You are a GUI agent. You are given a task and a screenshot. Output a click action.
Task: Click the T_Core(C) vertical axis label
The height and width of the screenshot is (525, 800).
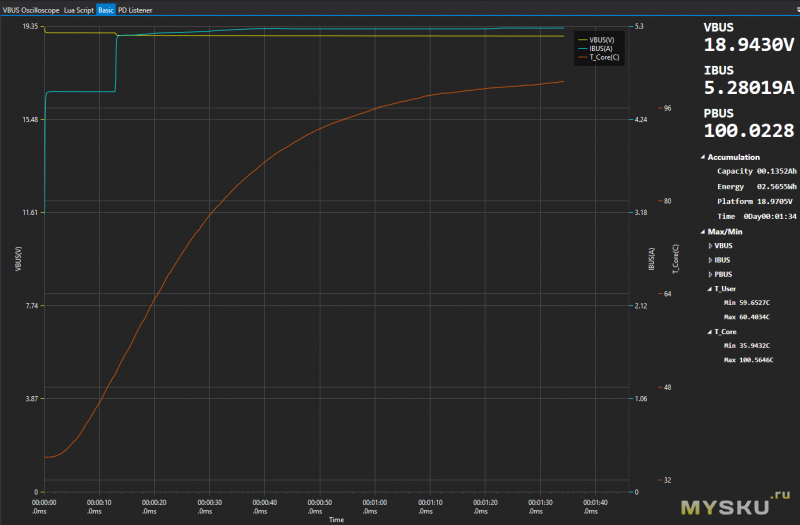point(676,259)
